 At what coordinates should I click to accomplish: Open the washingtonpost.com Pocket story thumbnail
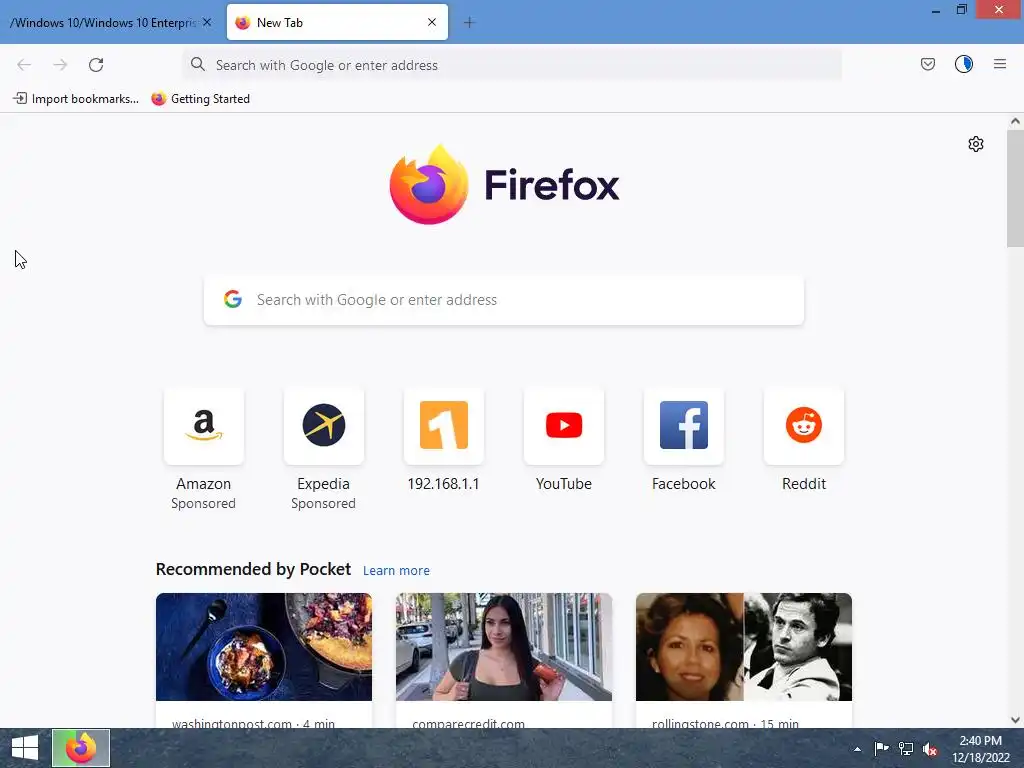264,647
